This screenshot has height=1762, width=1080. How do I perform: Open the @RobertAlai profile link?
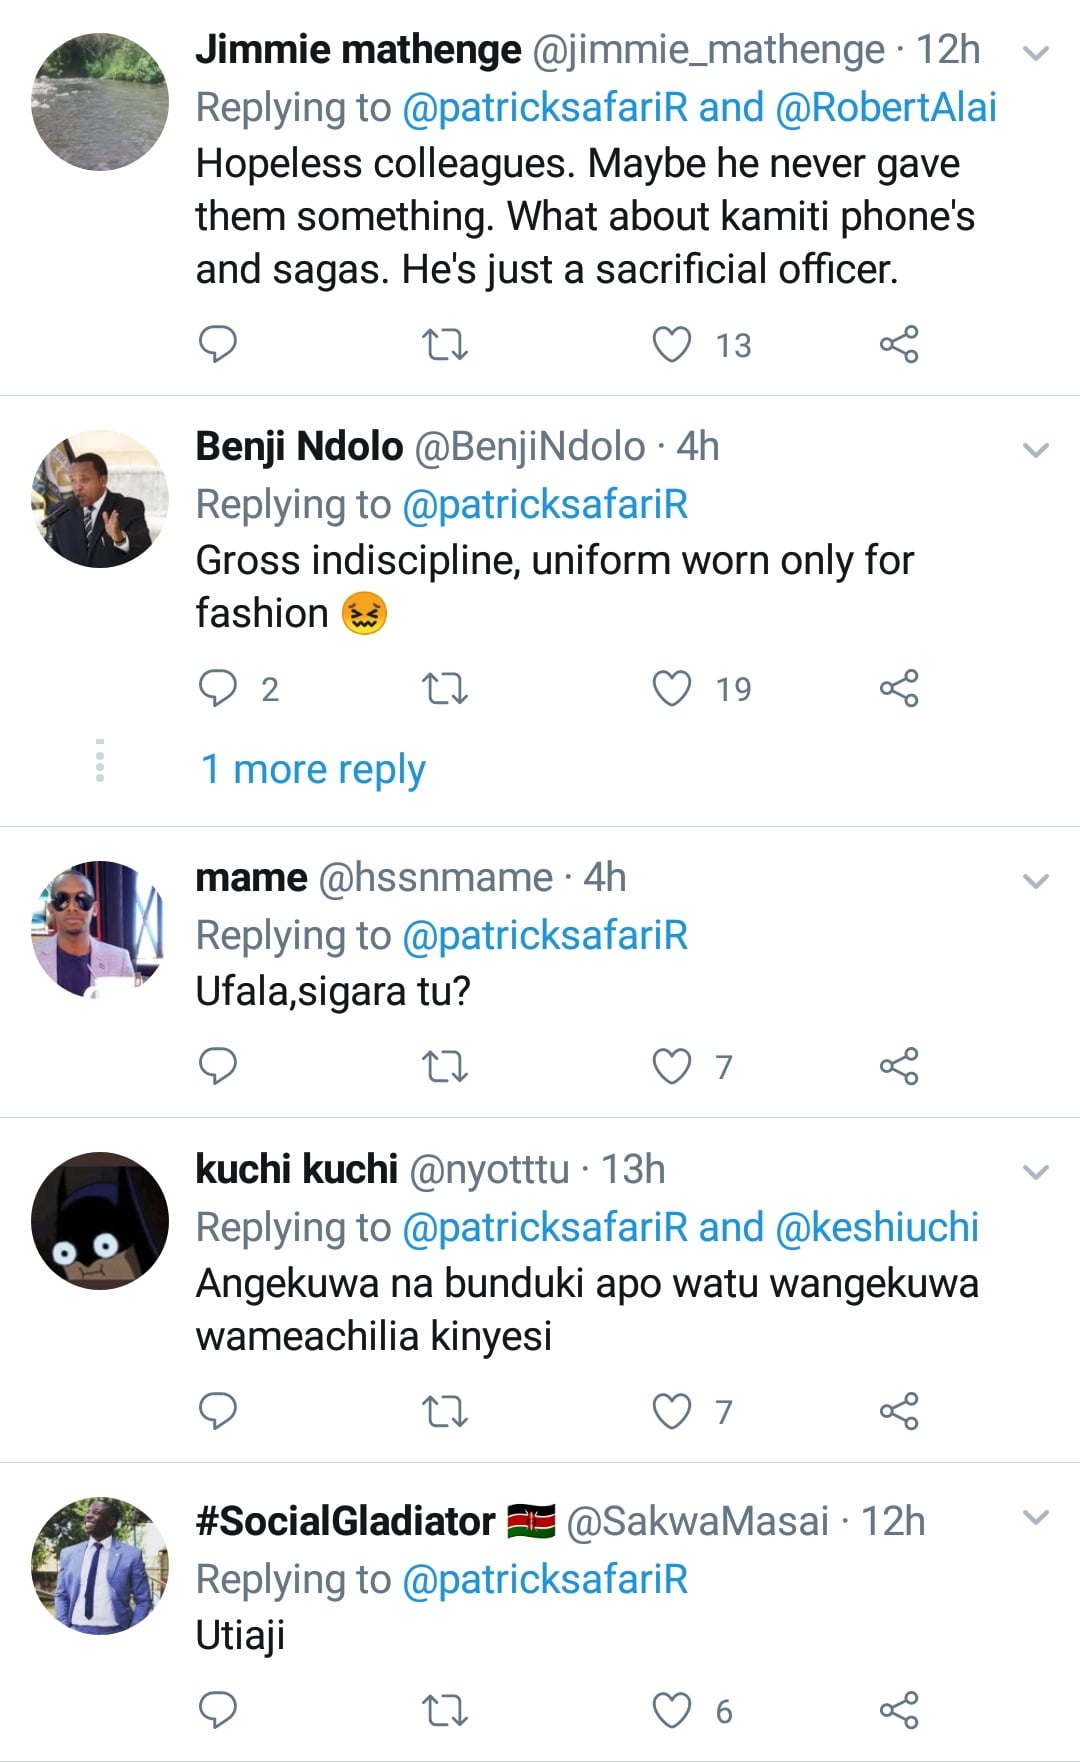886,108
